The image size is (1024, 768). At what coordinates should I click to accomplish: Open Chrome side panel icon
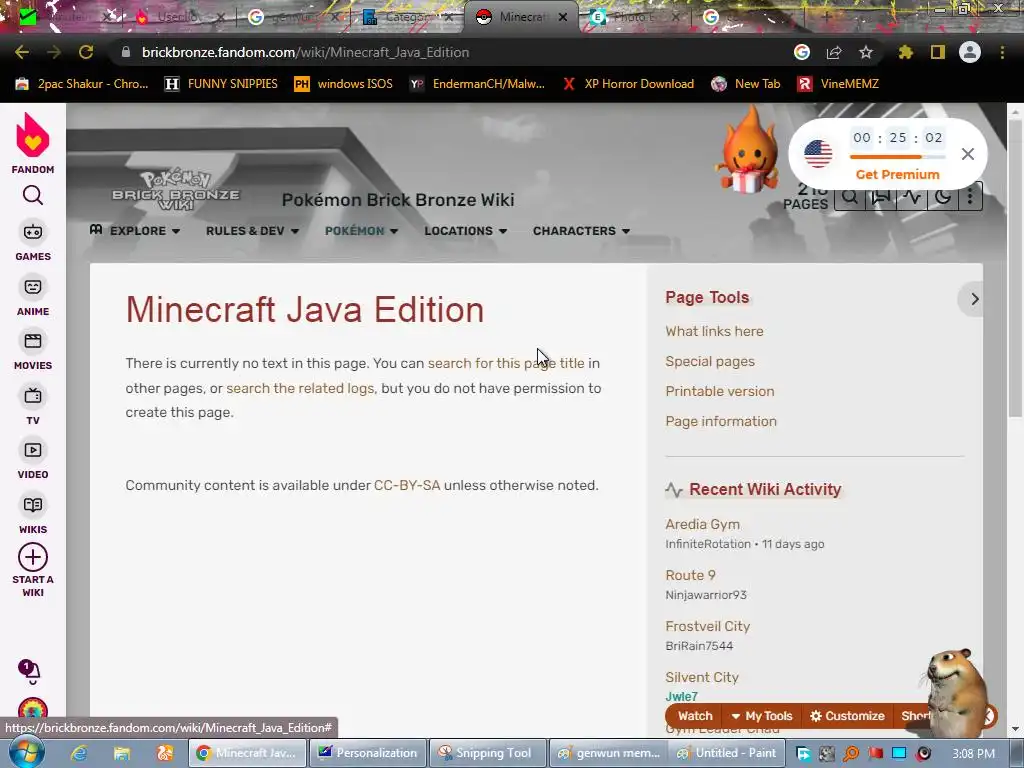click(x=938, y=52)
